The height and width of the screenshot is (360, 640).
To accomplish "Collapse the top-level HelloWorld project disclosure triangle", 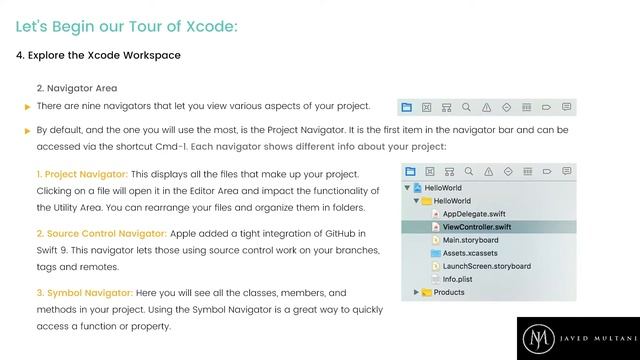I will 407,188.
